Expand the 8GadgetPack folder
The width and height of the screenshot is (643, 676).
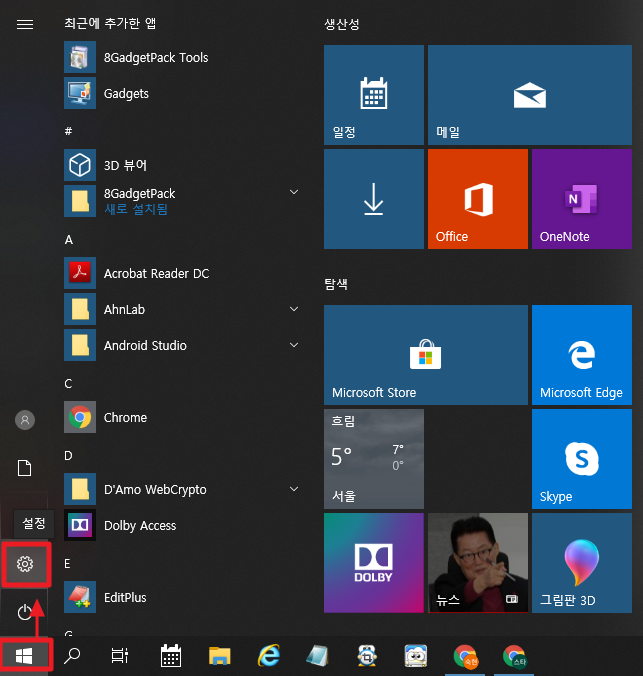pos(181,201)
